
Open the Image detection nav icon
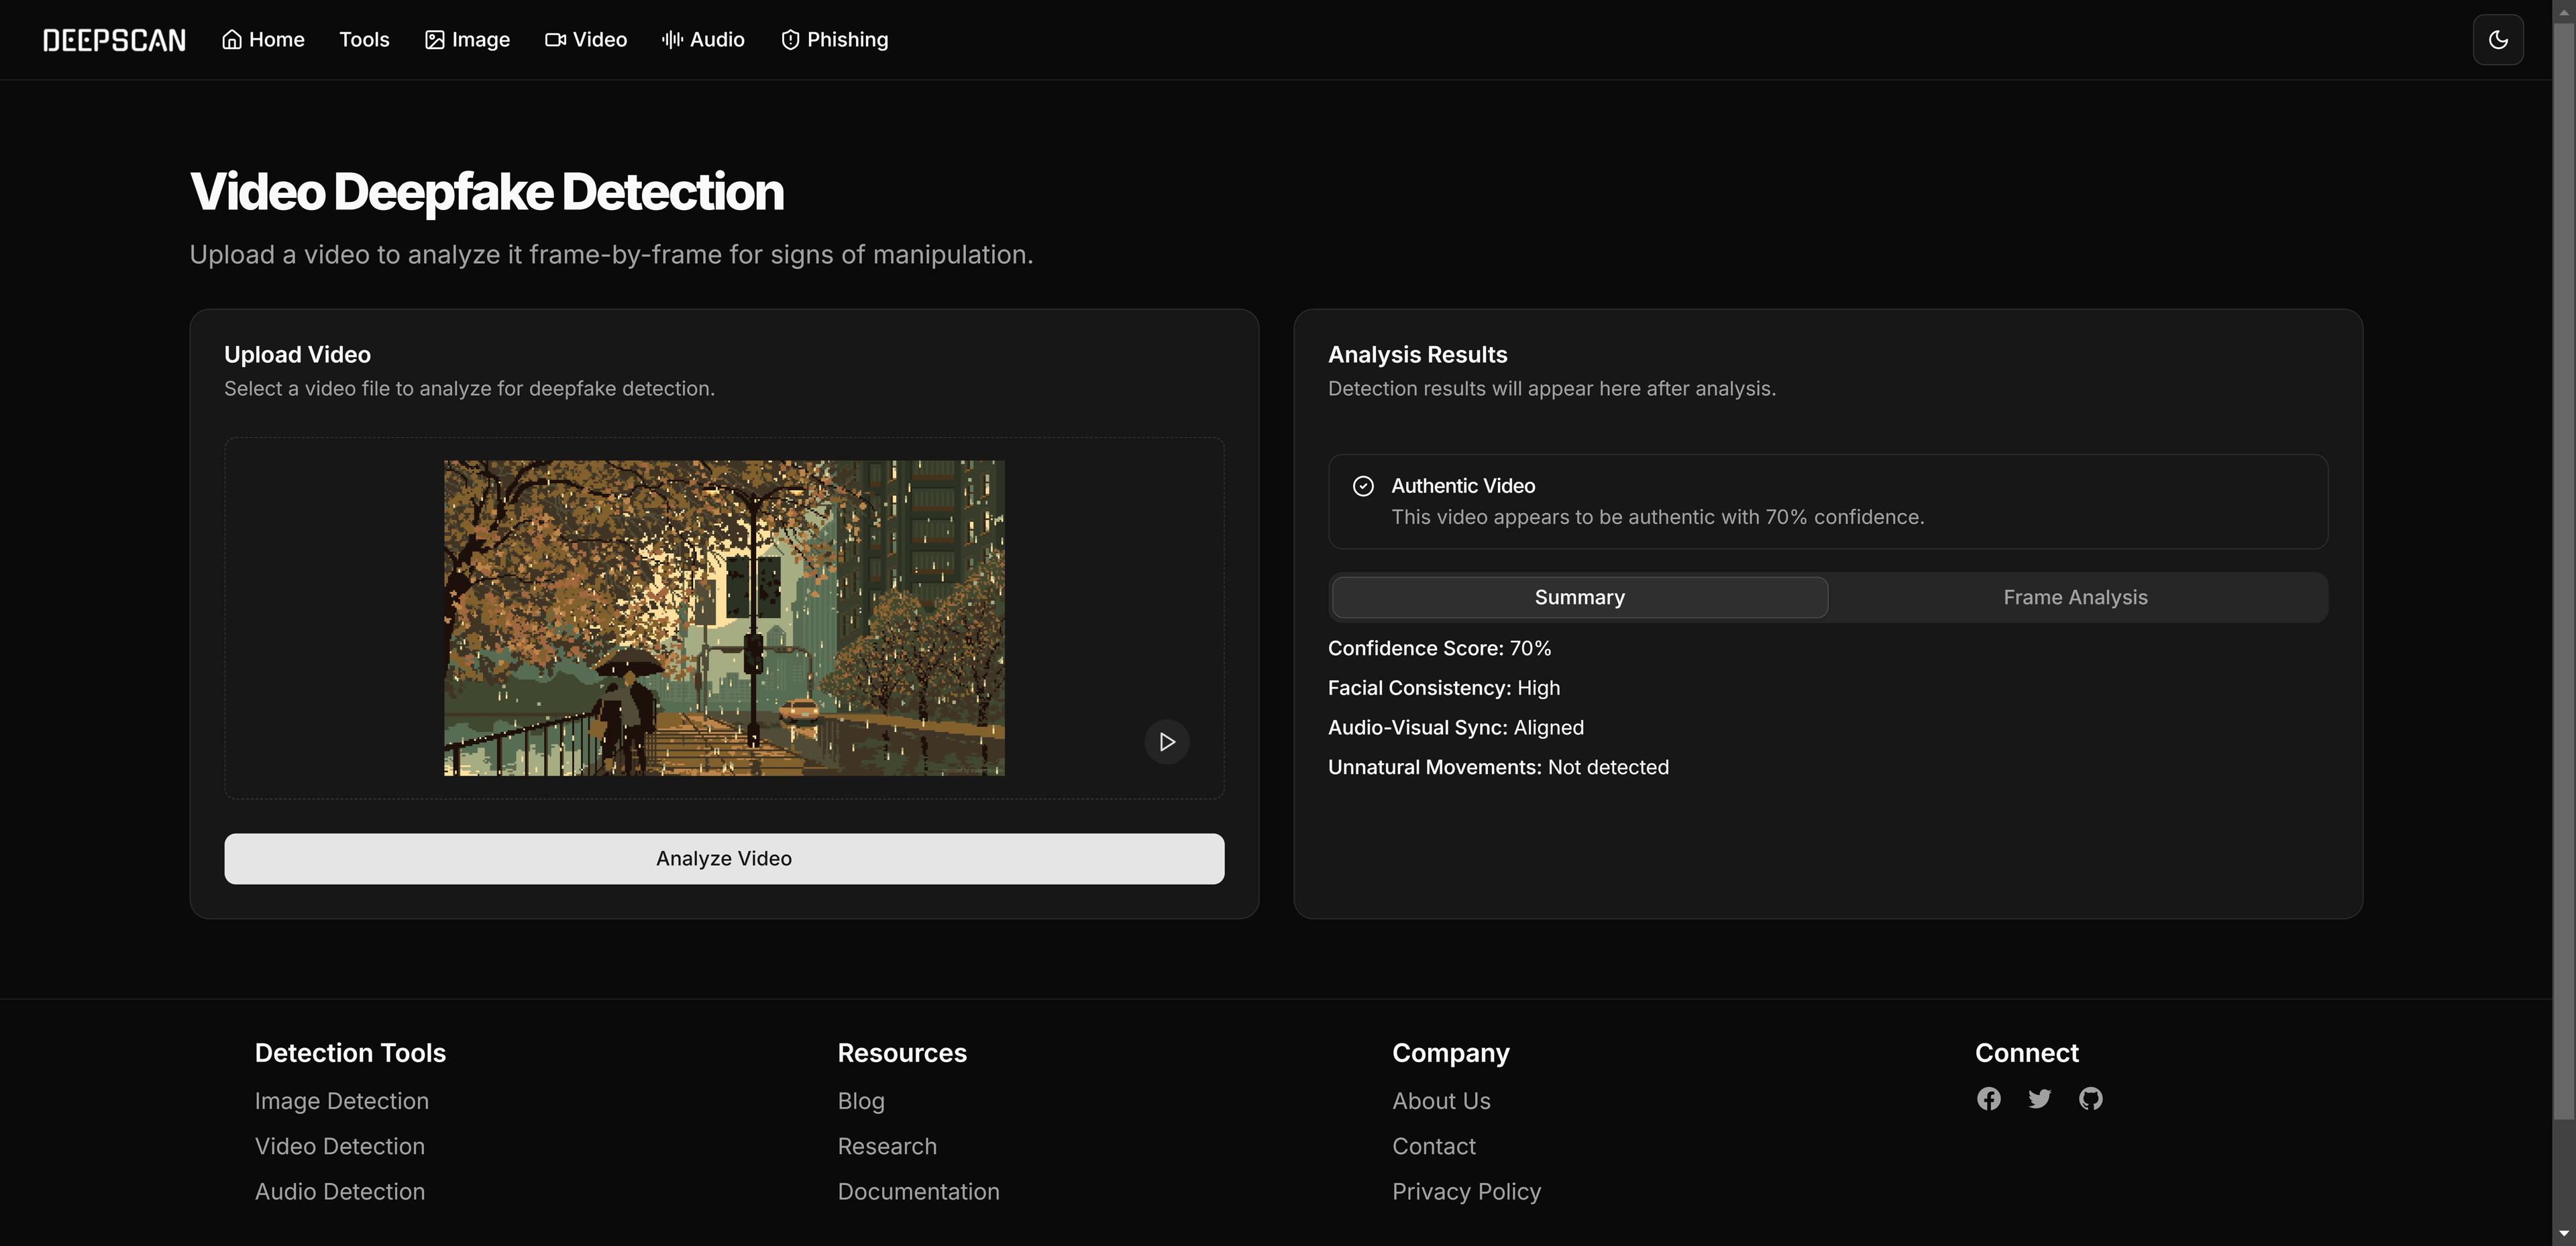[434, 39]
